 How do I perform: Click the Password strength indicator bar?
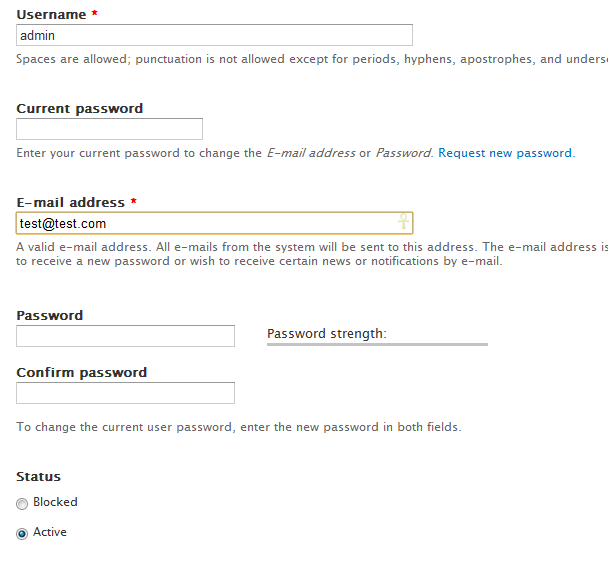tap(377, 344)
